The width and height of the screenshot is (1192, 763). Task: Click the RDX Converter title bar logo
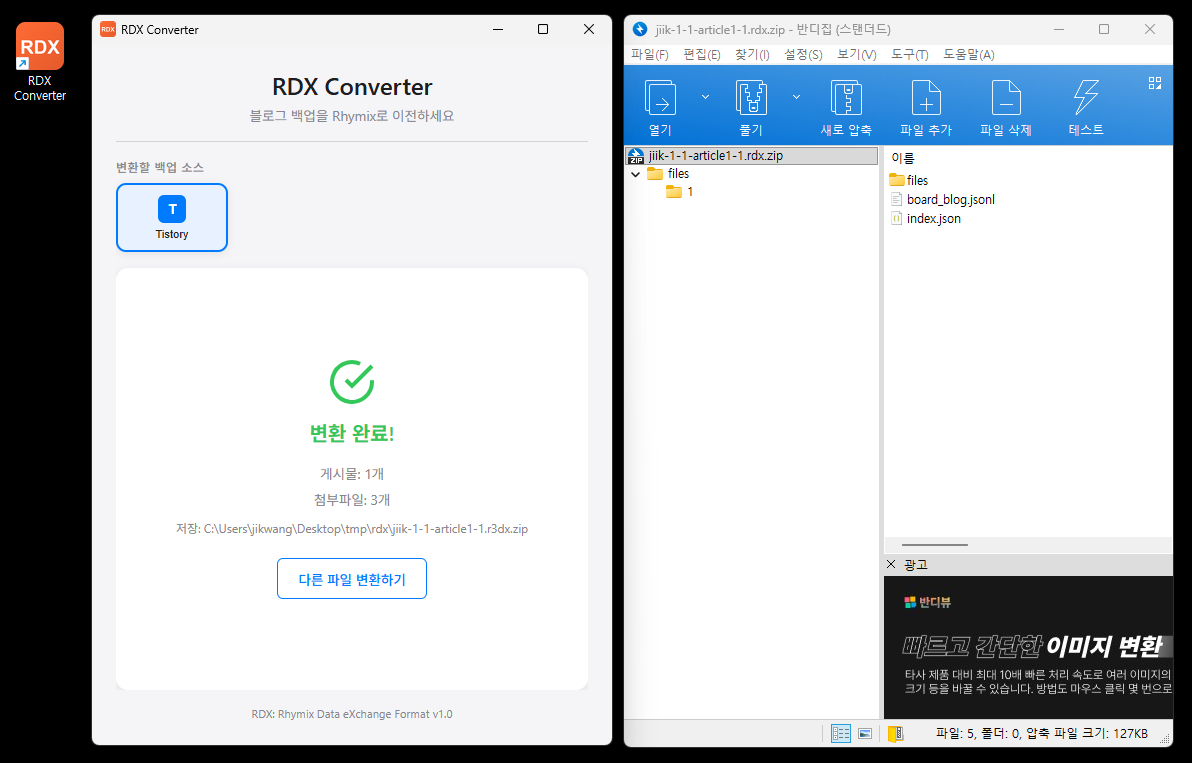tap(108, 30)
